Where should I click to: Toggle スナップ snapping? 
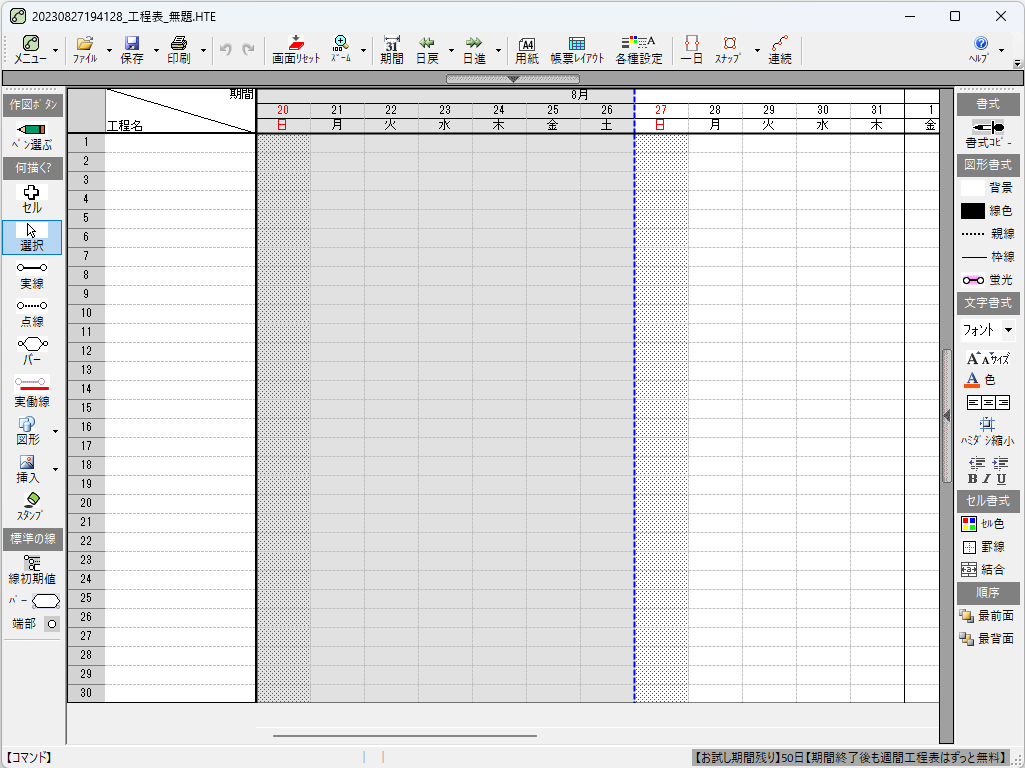pos(730,50)
